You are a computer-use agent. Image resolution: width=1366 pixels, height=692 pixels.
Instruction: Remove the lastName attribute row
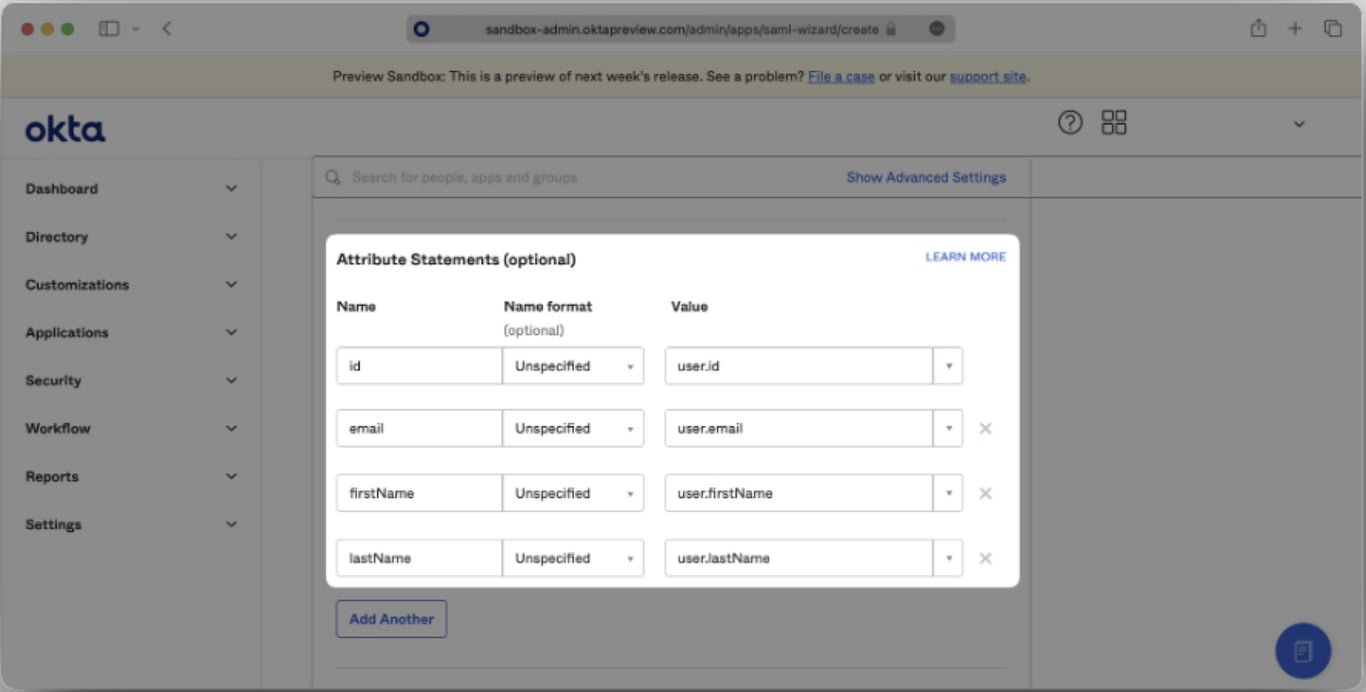[x=985, y=558]
